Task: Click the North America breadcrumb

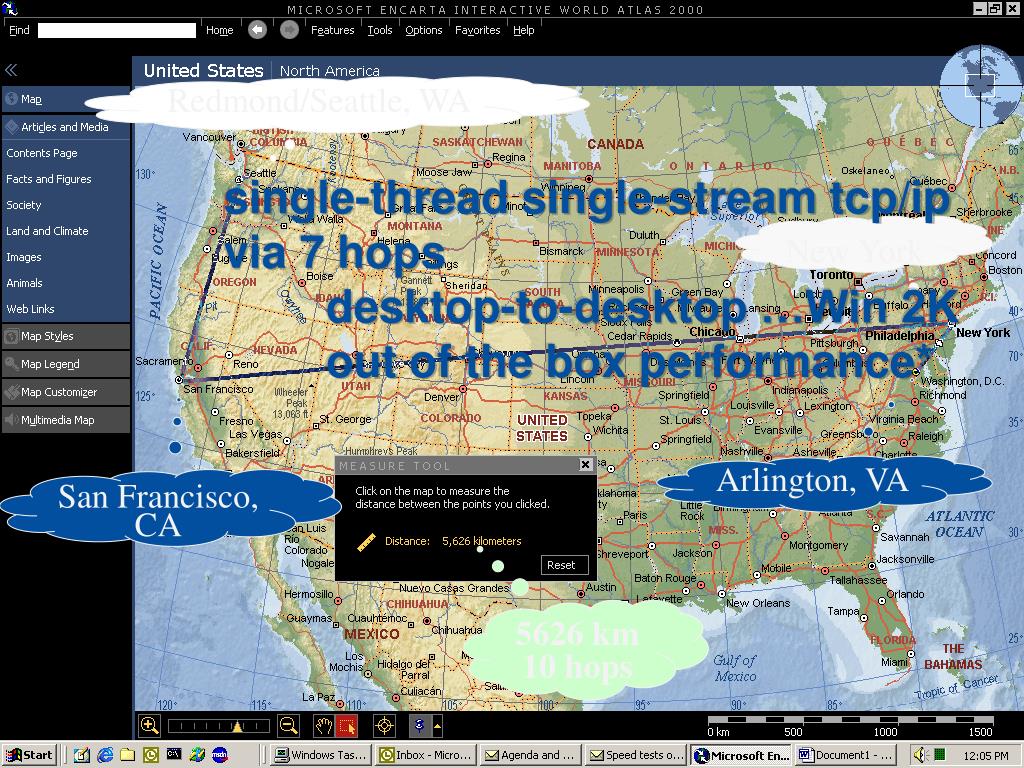Action: 330,71
